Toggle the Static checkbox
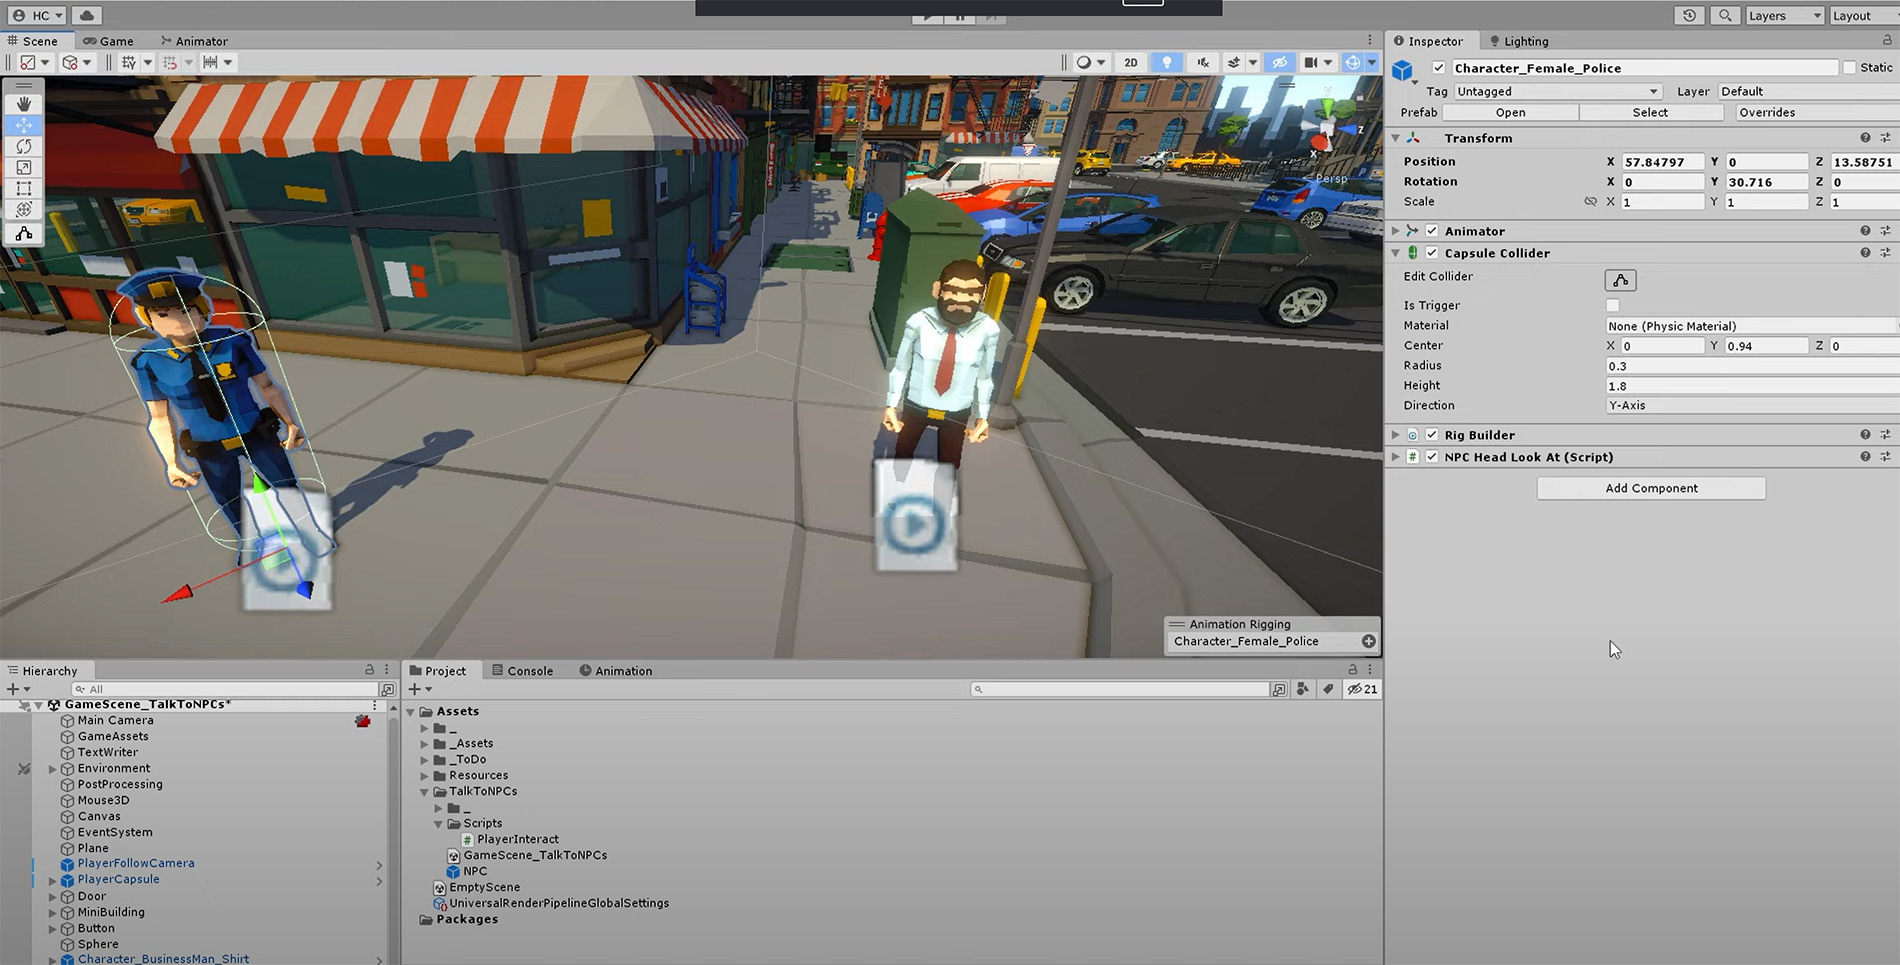 (1849, 68)
